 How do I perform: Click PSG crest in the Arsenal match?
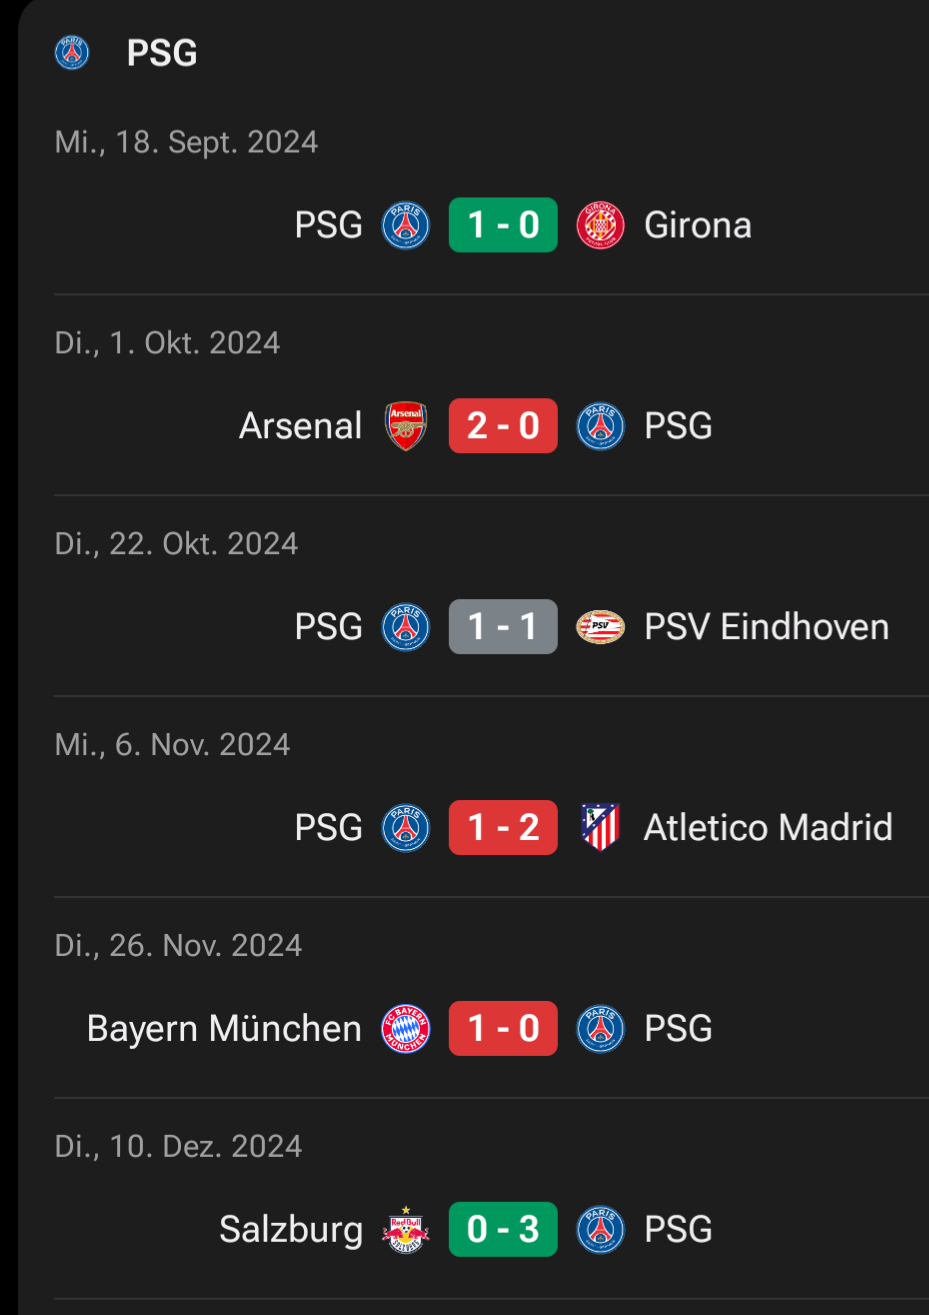pos(601,426)
